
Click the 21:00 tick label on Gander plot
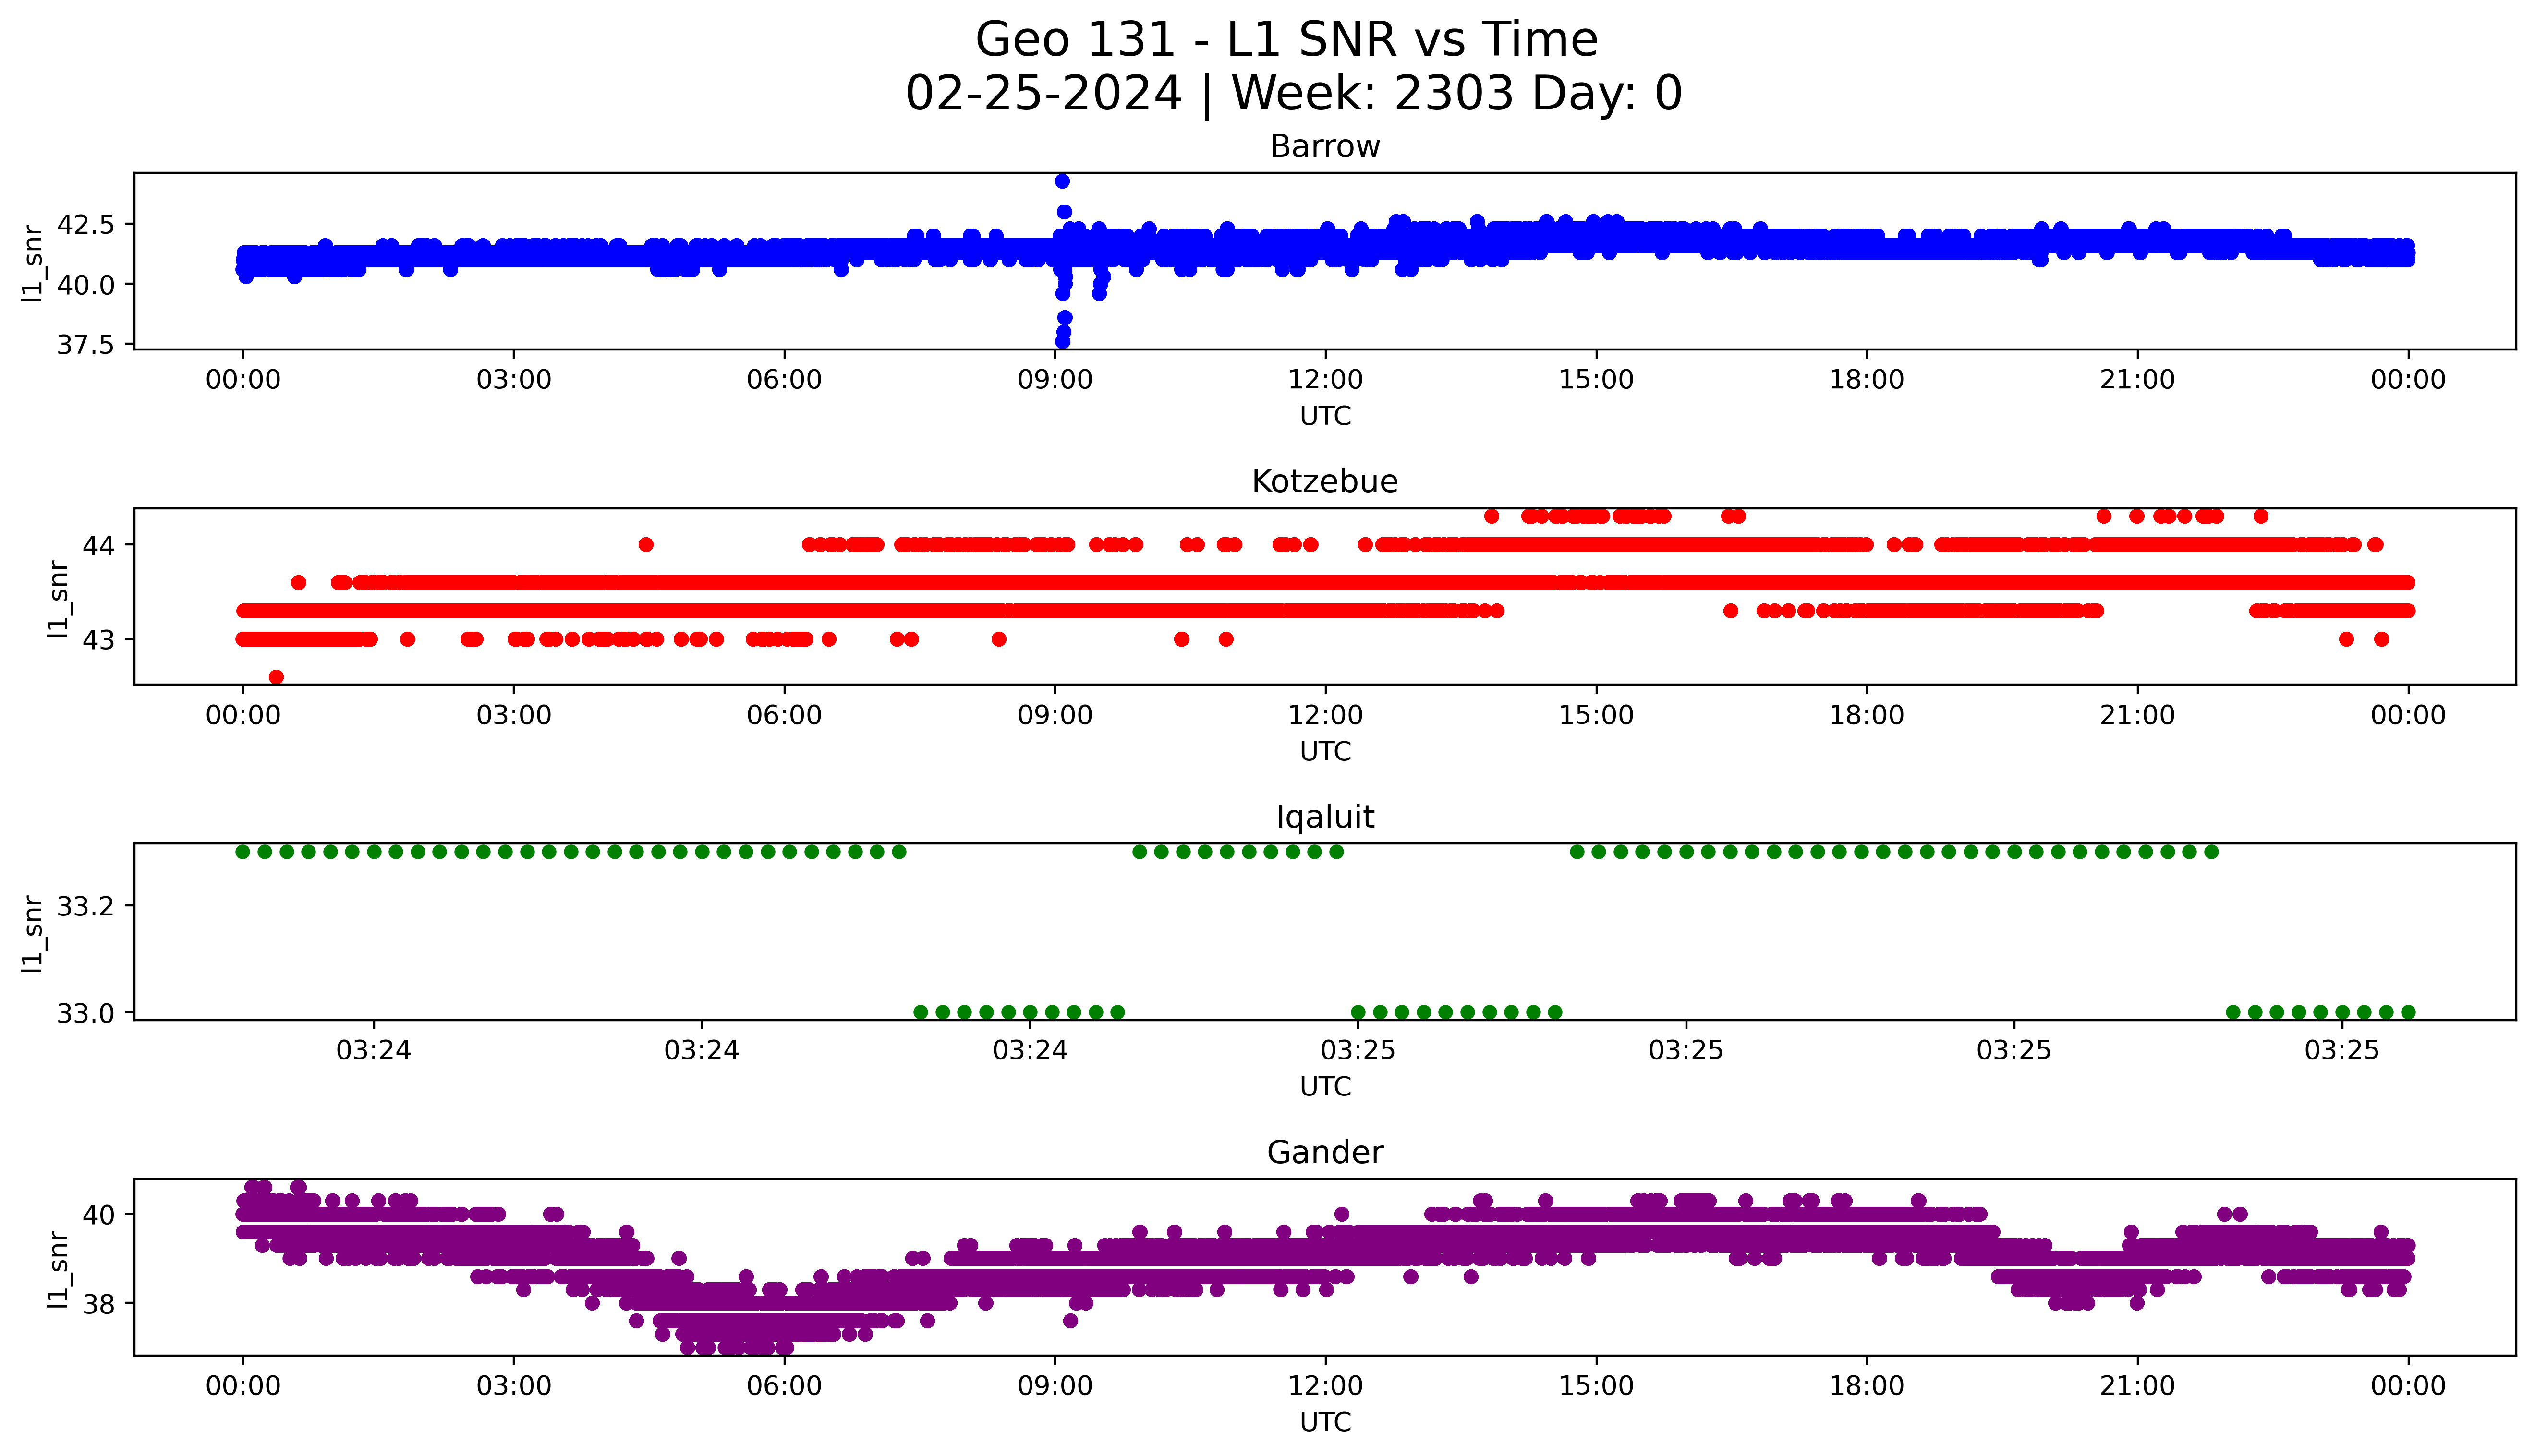coord(2138,1386)
